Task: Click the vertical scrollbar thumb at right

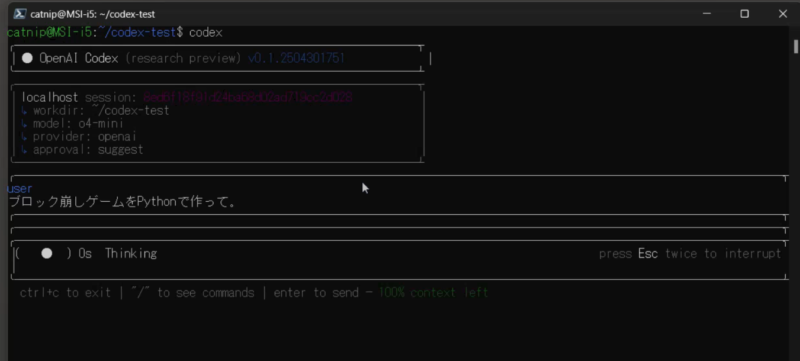Action: point(796,46)
